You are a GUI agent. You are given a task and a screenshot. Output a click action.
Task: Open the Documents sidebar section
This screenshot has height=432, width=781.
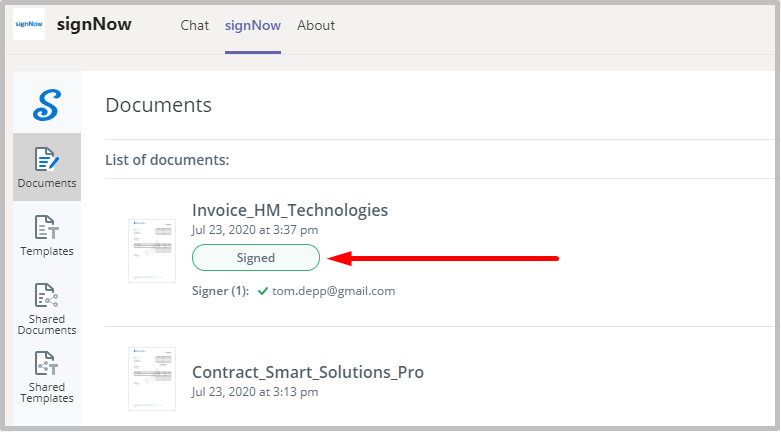click(x=47, y=167)
